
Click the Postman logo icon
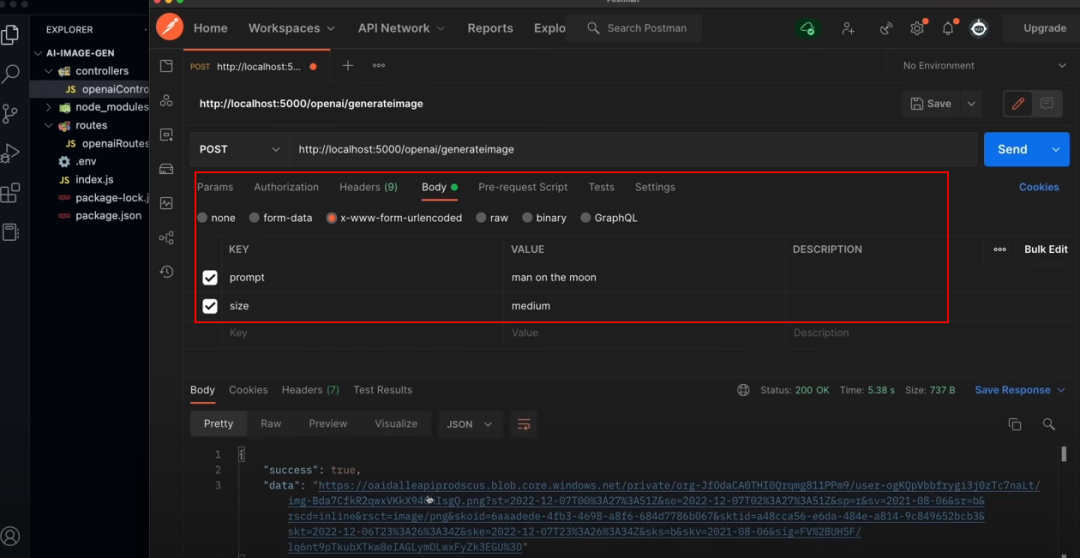169,28
